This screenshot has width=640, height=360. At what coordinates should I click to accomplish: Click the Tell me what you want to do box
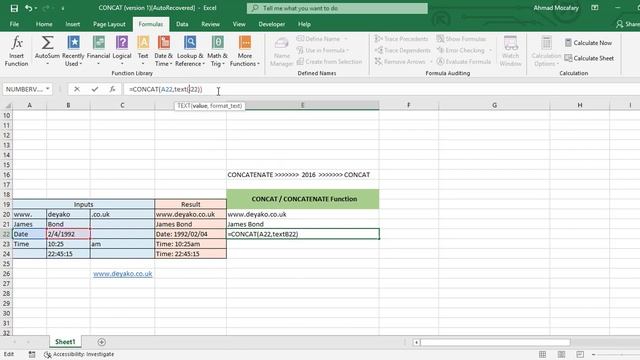tap(337, 8)
